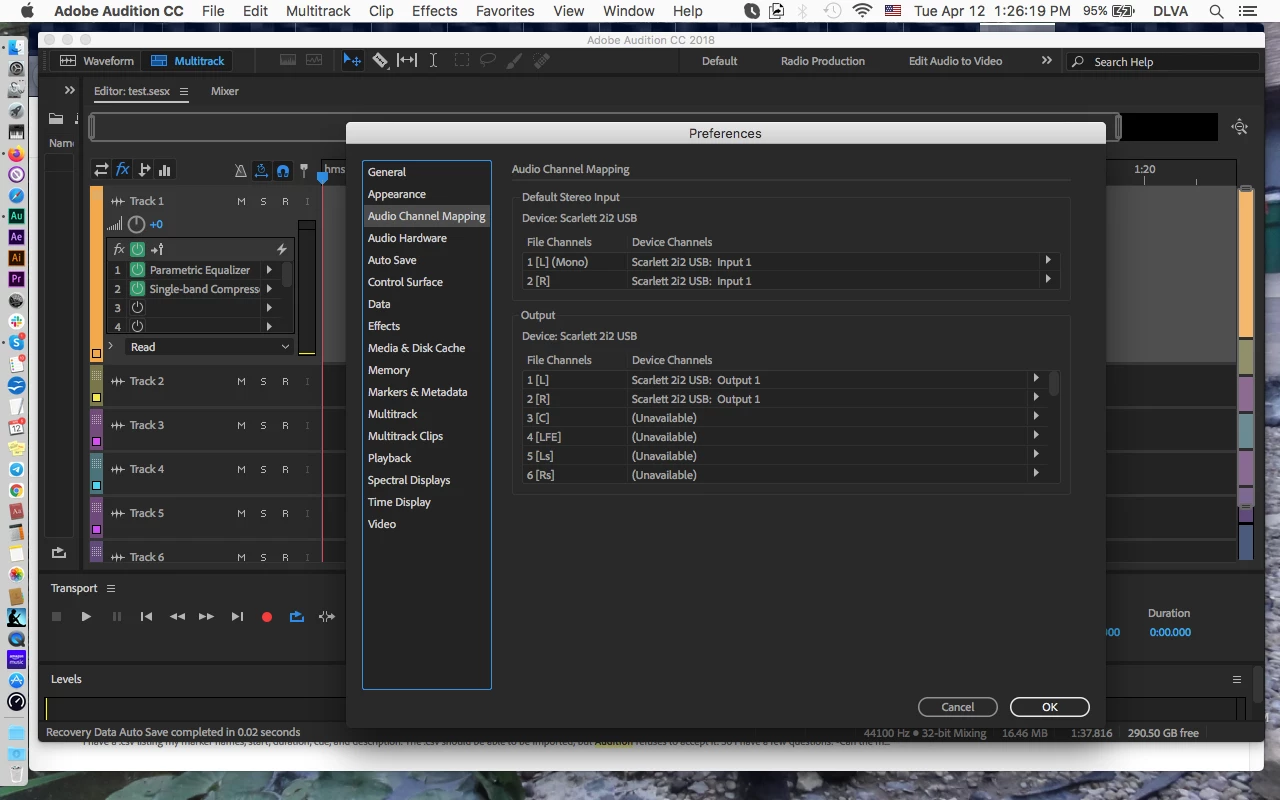
Task: Open Single-band Compressor slot arrow menu
Action: tap(268, 289)
